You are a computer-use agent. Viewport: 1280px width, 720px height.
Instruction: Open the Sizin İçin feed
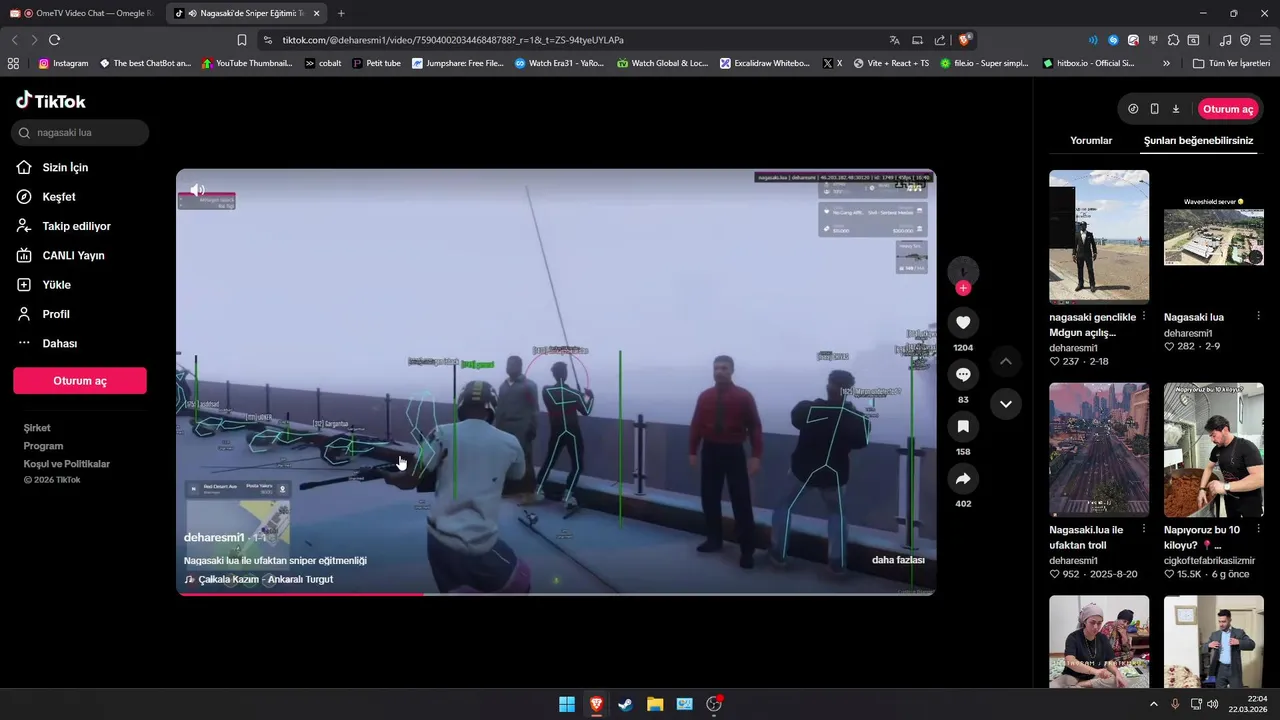(x=65, y=167)
